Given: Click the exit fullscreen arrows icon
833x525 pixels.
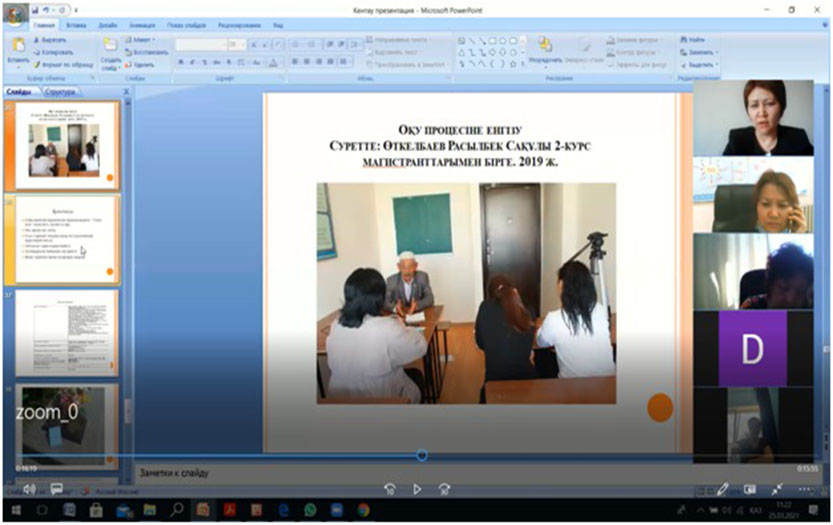Looking at the screenshot, I should point(777,489).
